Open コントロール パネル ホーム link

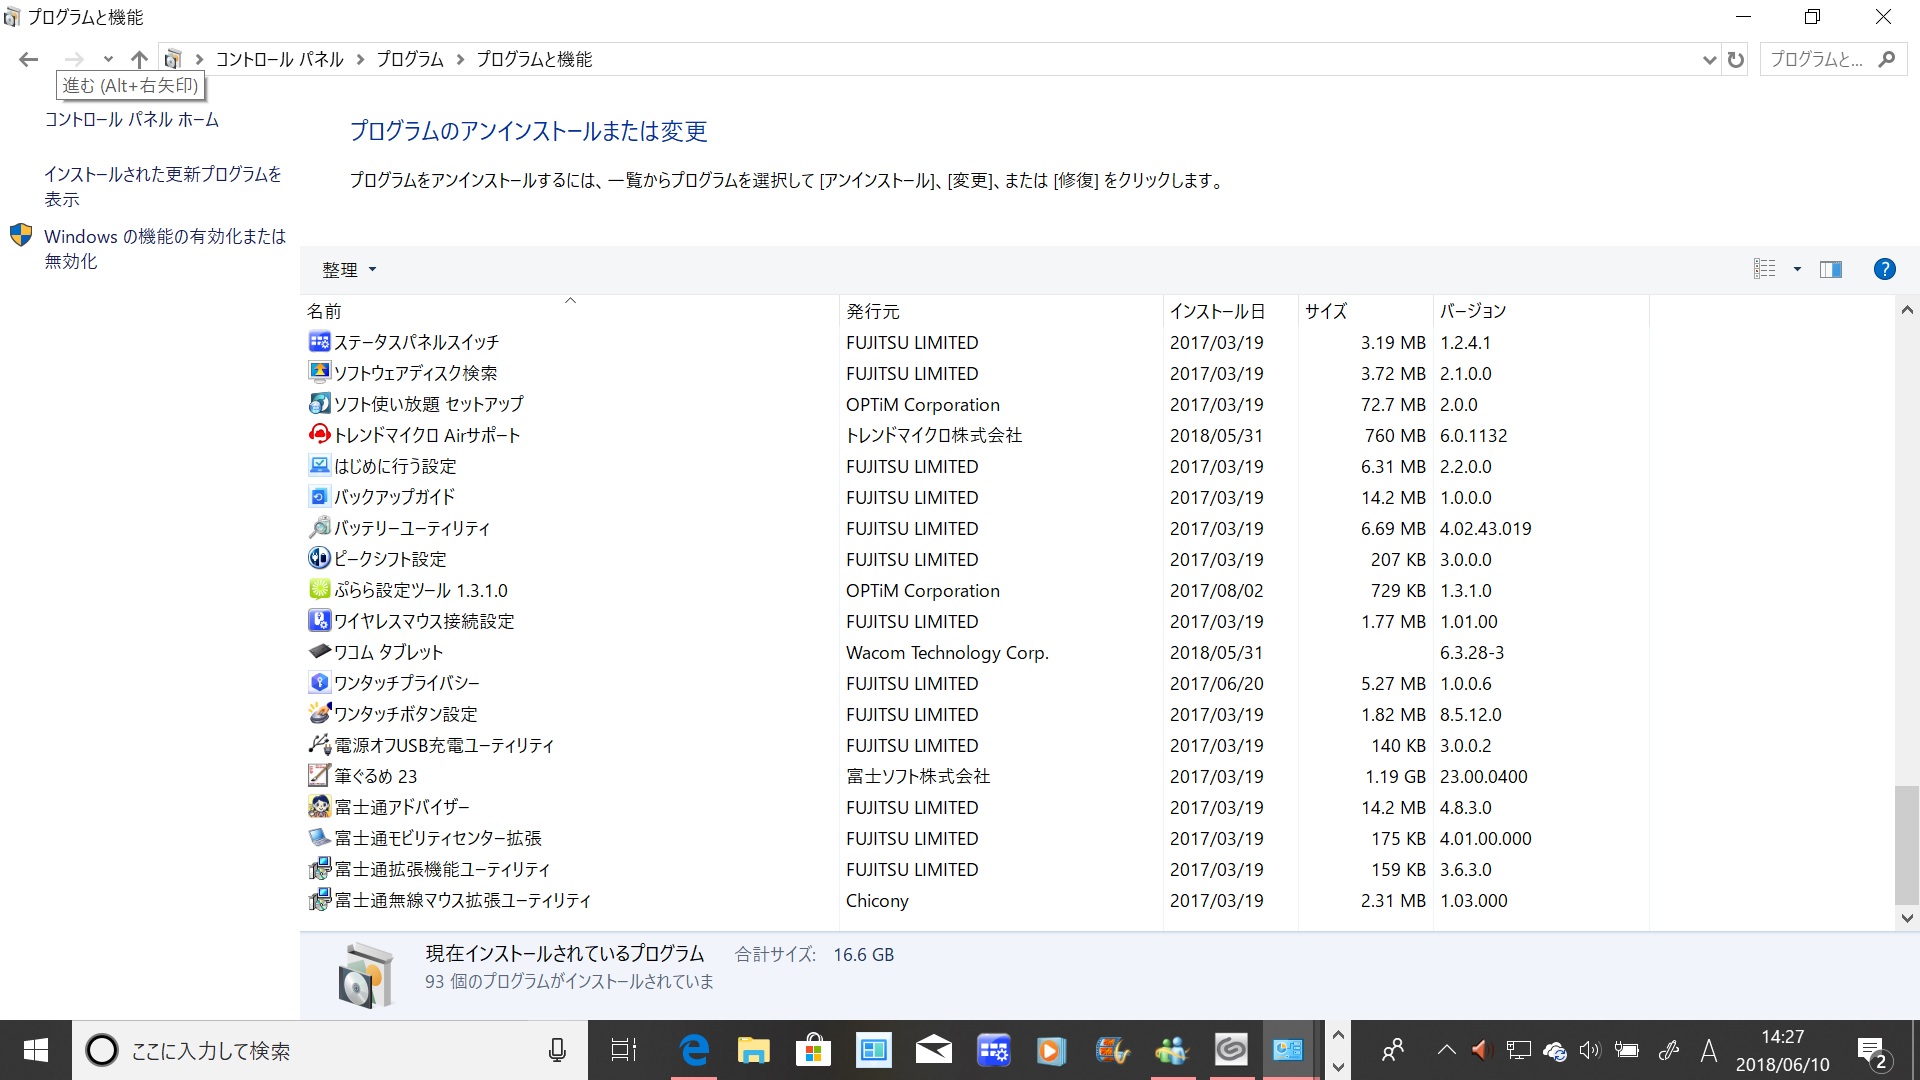click(131, 120)
